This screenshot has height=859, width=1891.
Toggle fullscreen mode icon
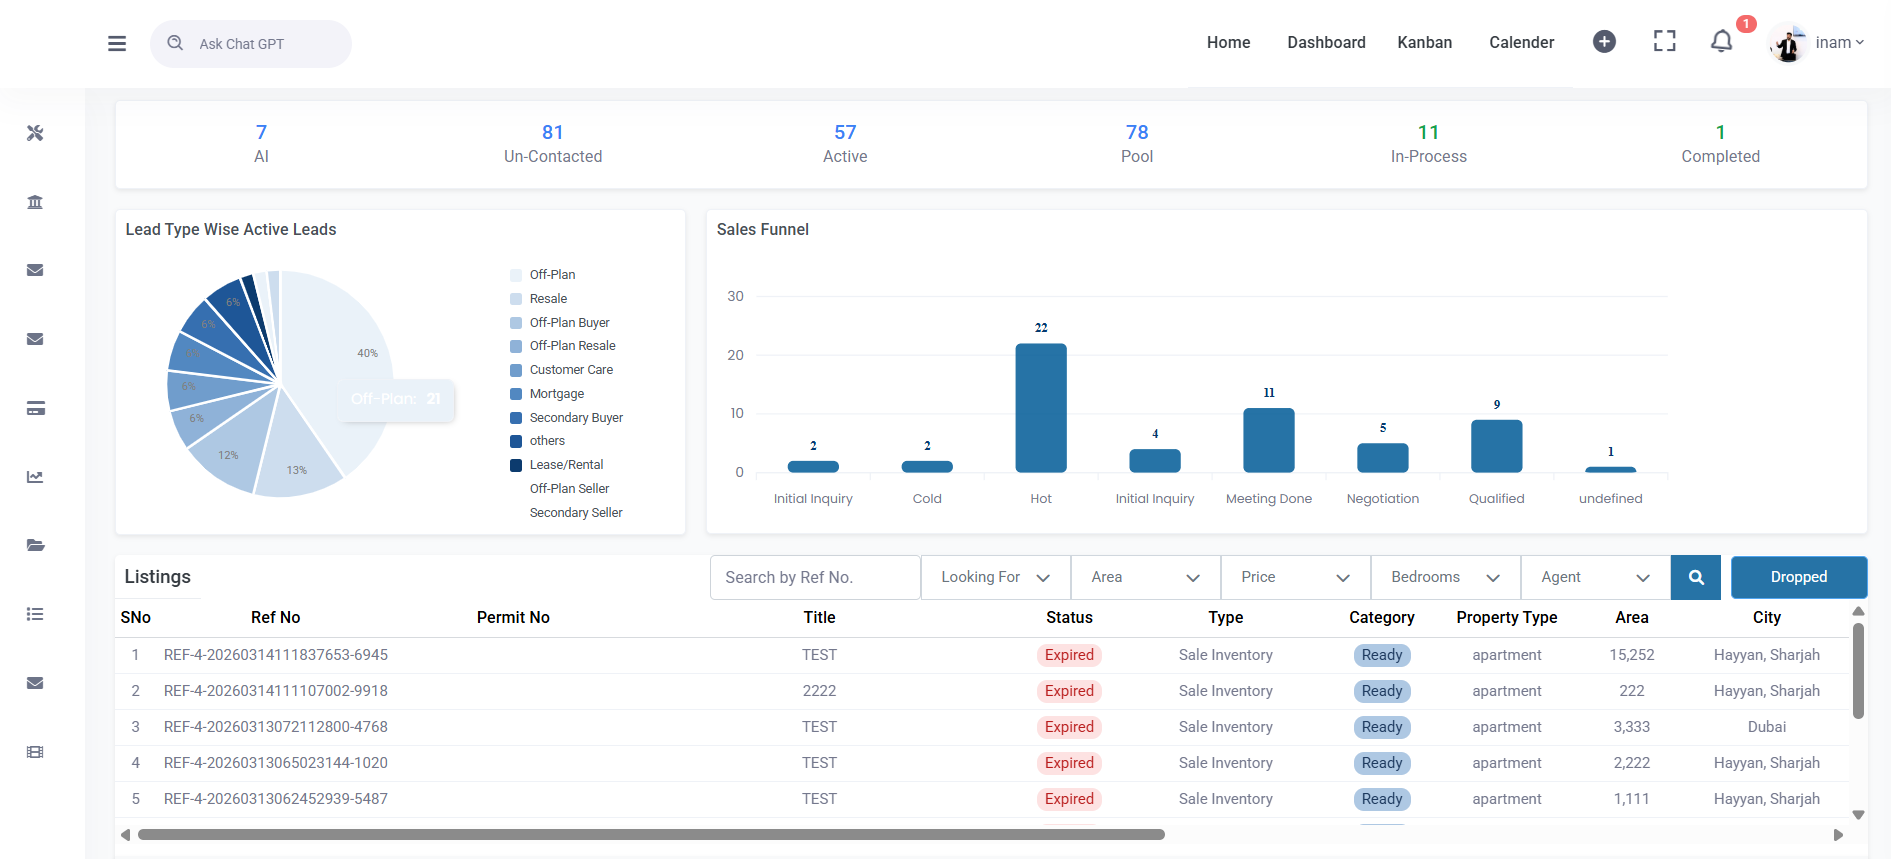click(x=1664, y=41)
